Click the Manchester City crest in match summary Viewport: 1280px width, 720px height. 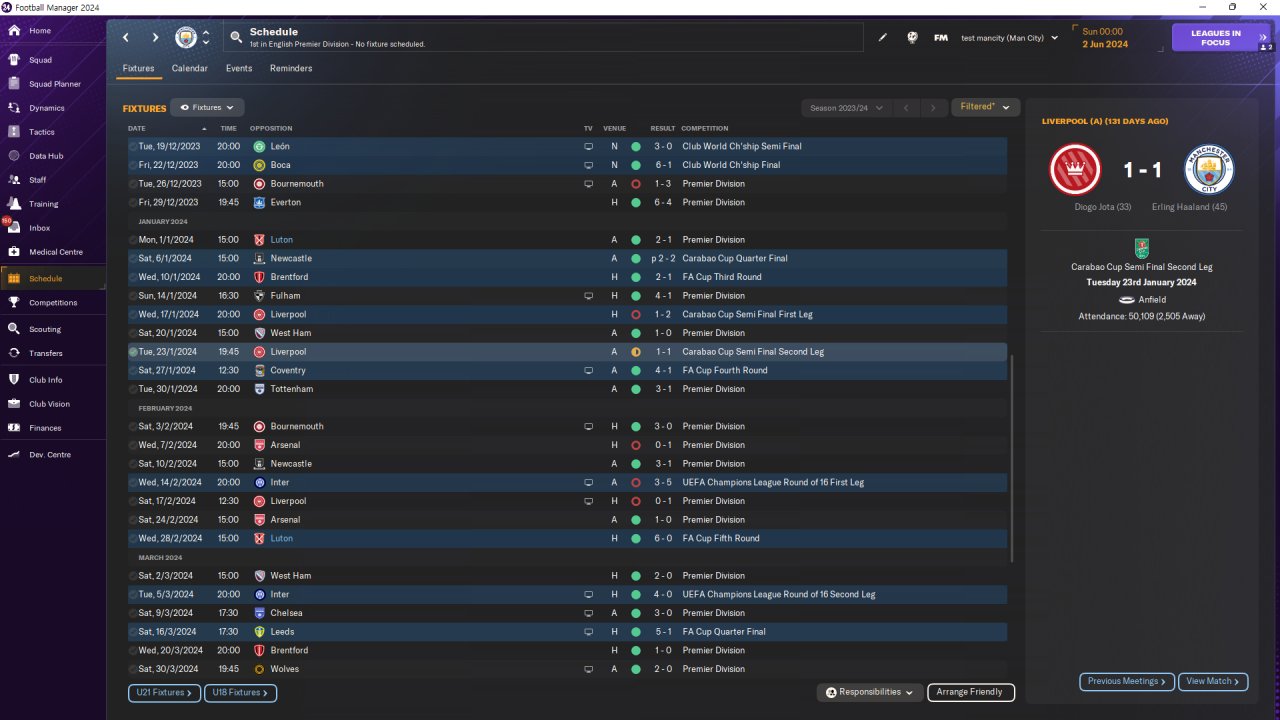coord(1209,170)
